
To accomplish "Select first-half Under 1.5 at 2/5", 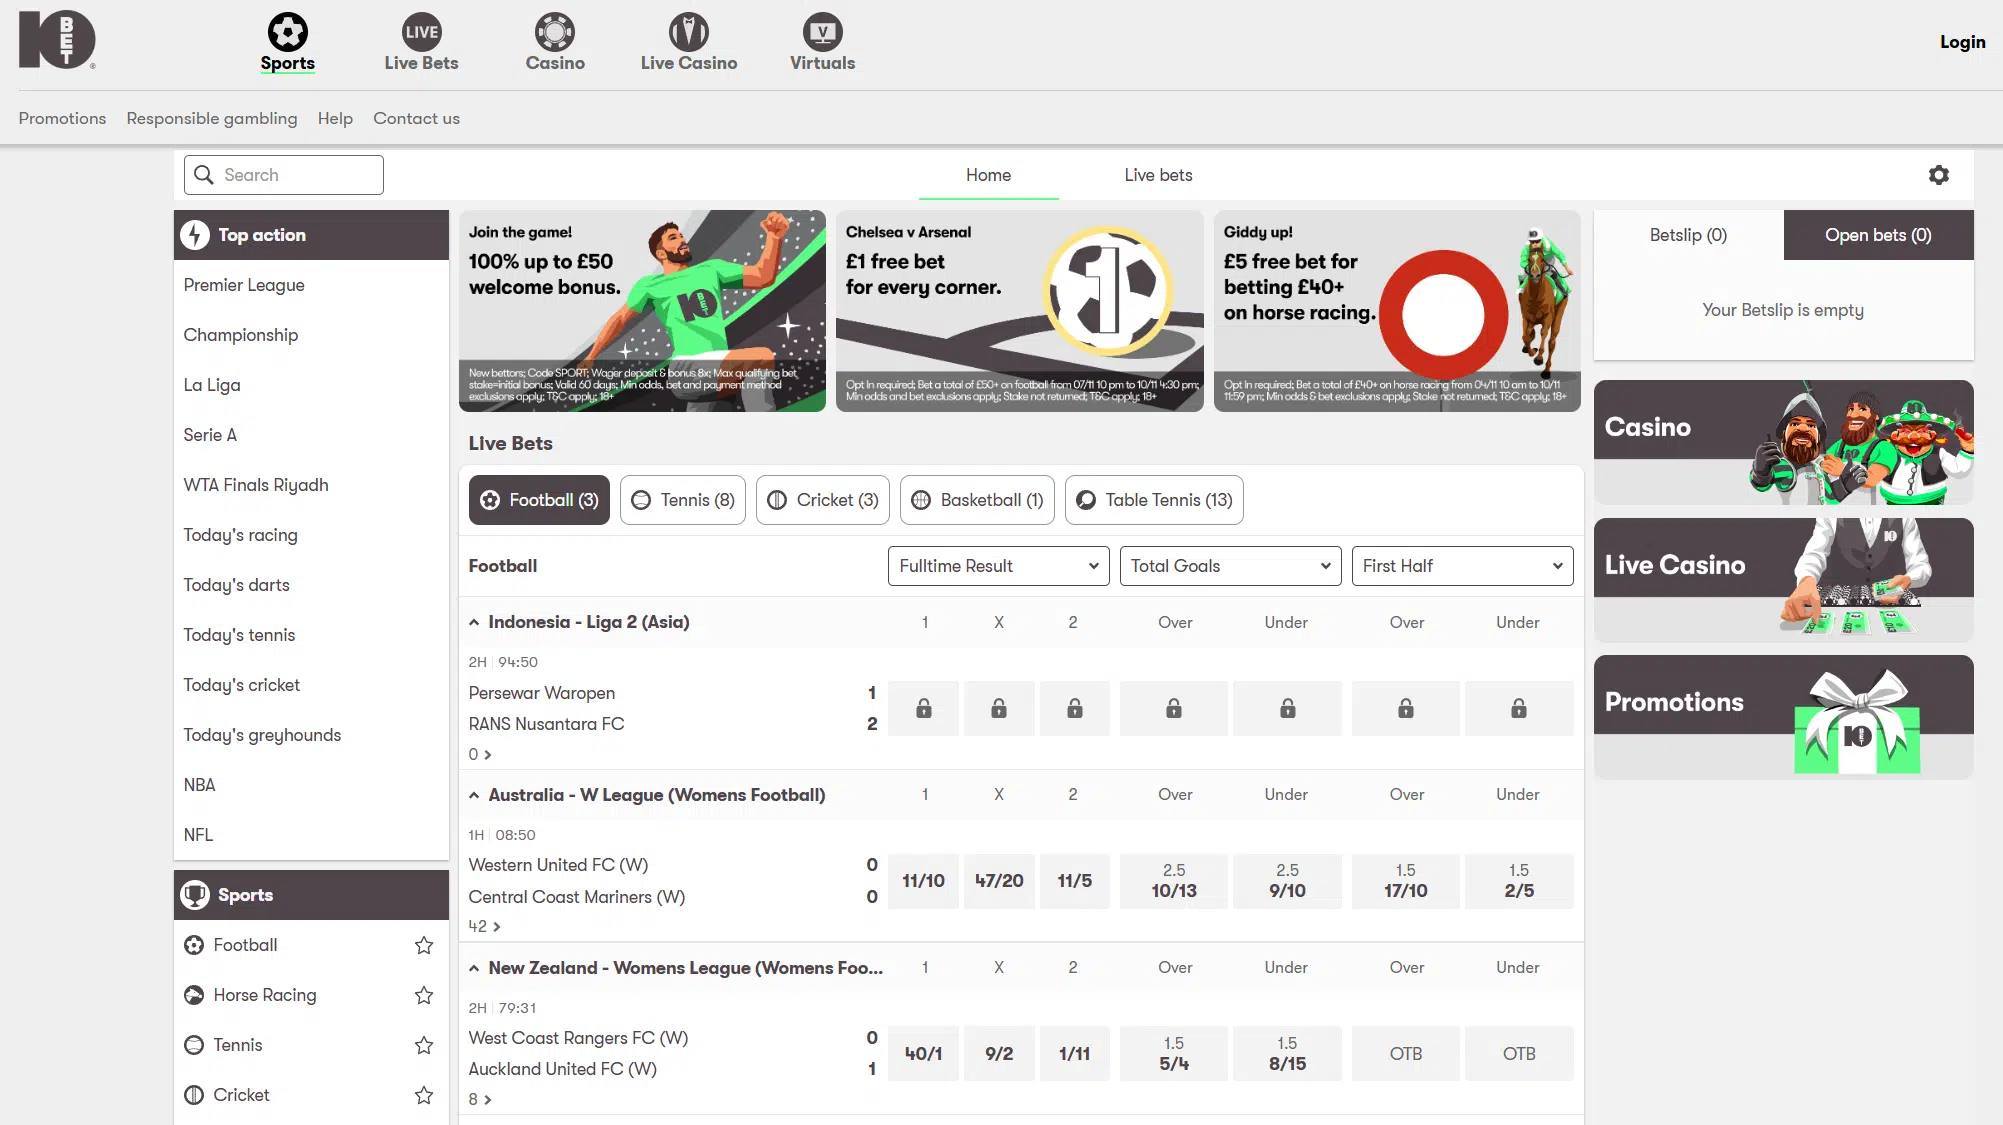I will click(x=1519, y=881).
